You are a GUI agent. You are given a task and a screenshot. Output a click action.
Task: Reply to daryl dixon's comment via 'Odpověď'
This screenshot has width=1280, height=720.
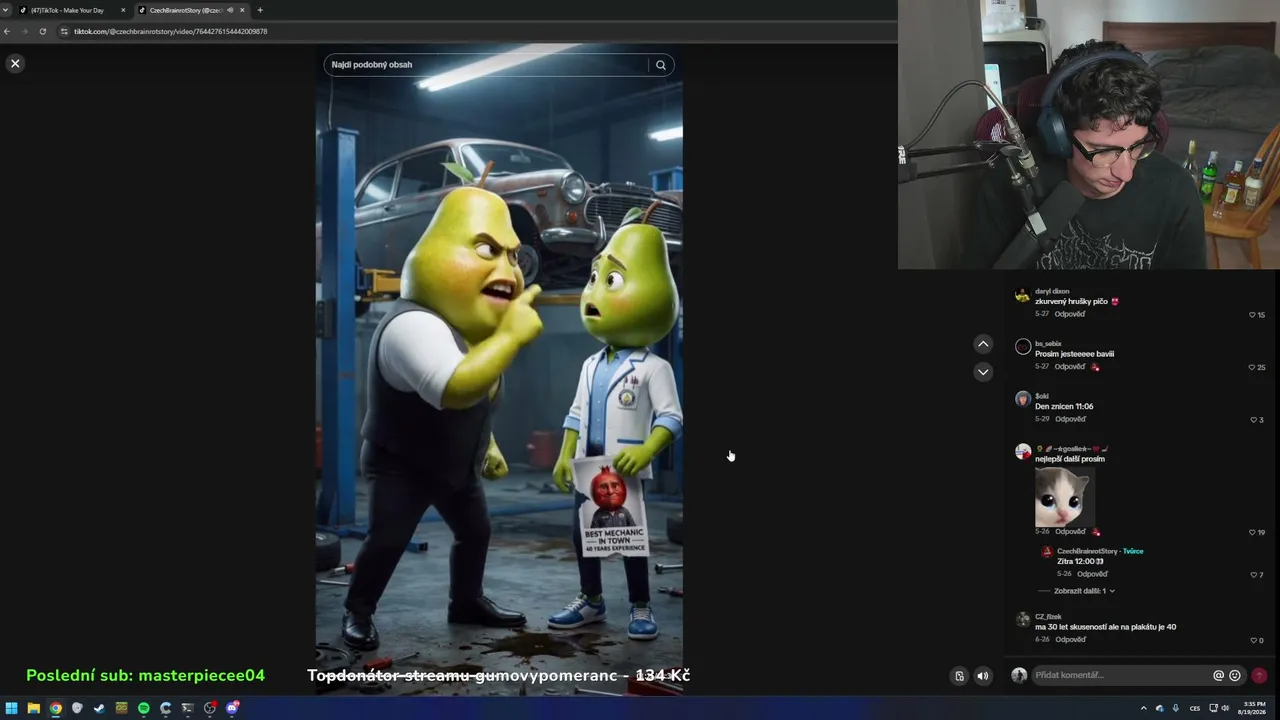coord(1069,314)
